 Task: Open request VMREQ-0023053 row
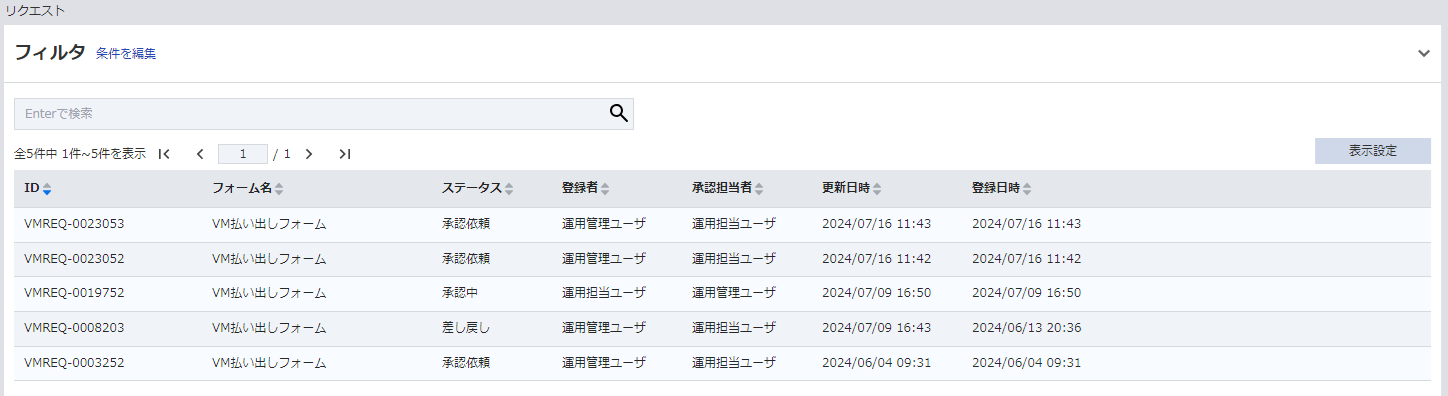pyautogui.click(x=722, y=224)
